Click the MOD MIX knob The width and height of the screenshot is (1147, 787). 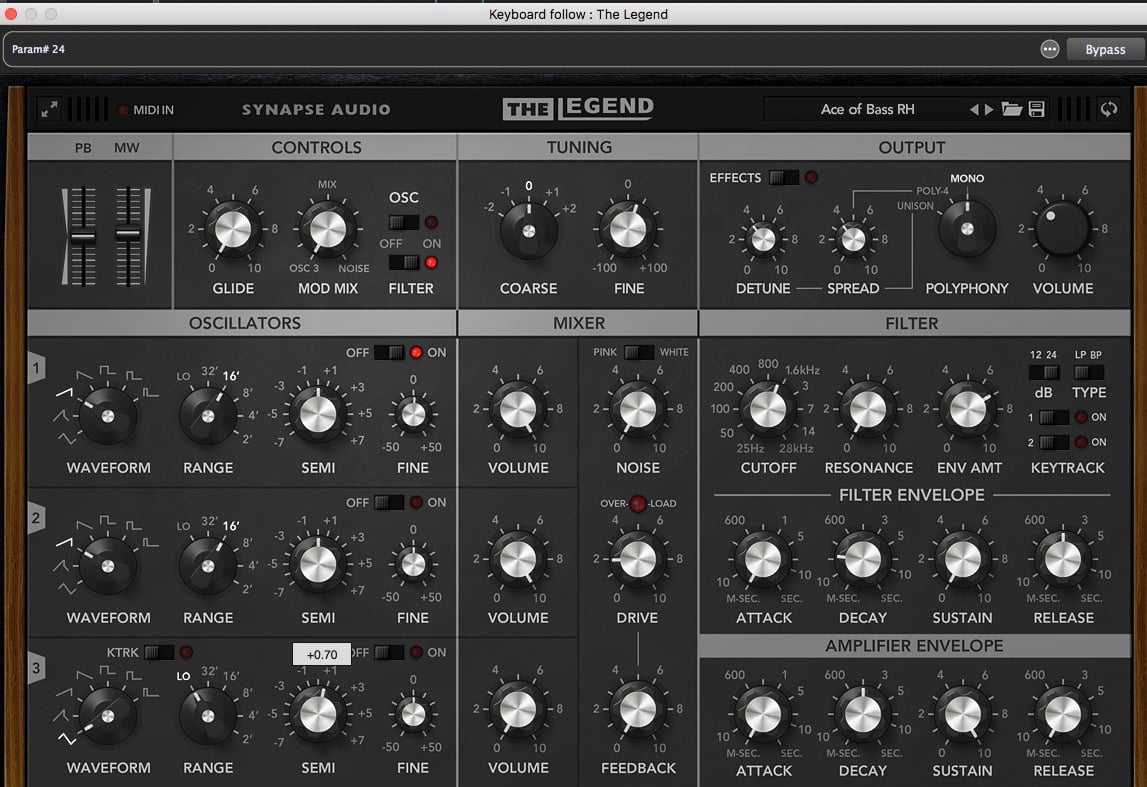pyautogui.click(x=327, y=230)
